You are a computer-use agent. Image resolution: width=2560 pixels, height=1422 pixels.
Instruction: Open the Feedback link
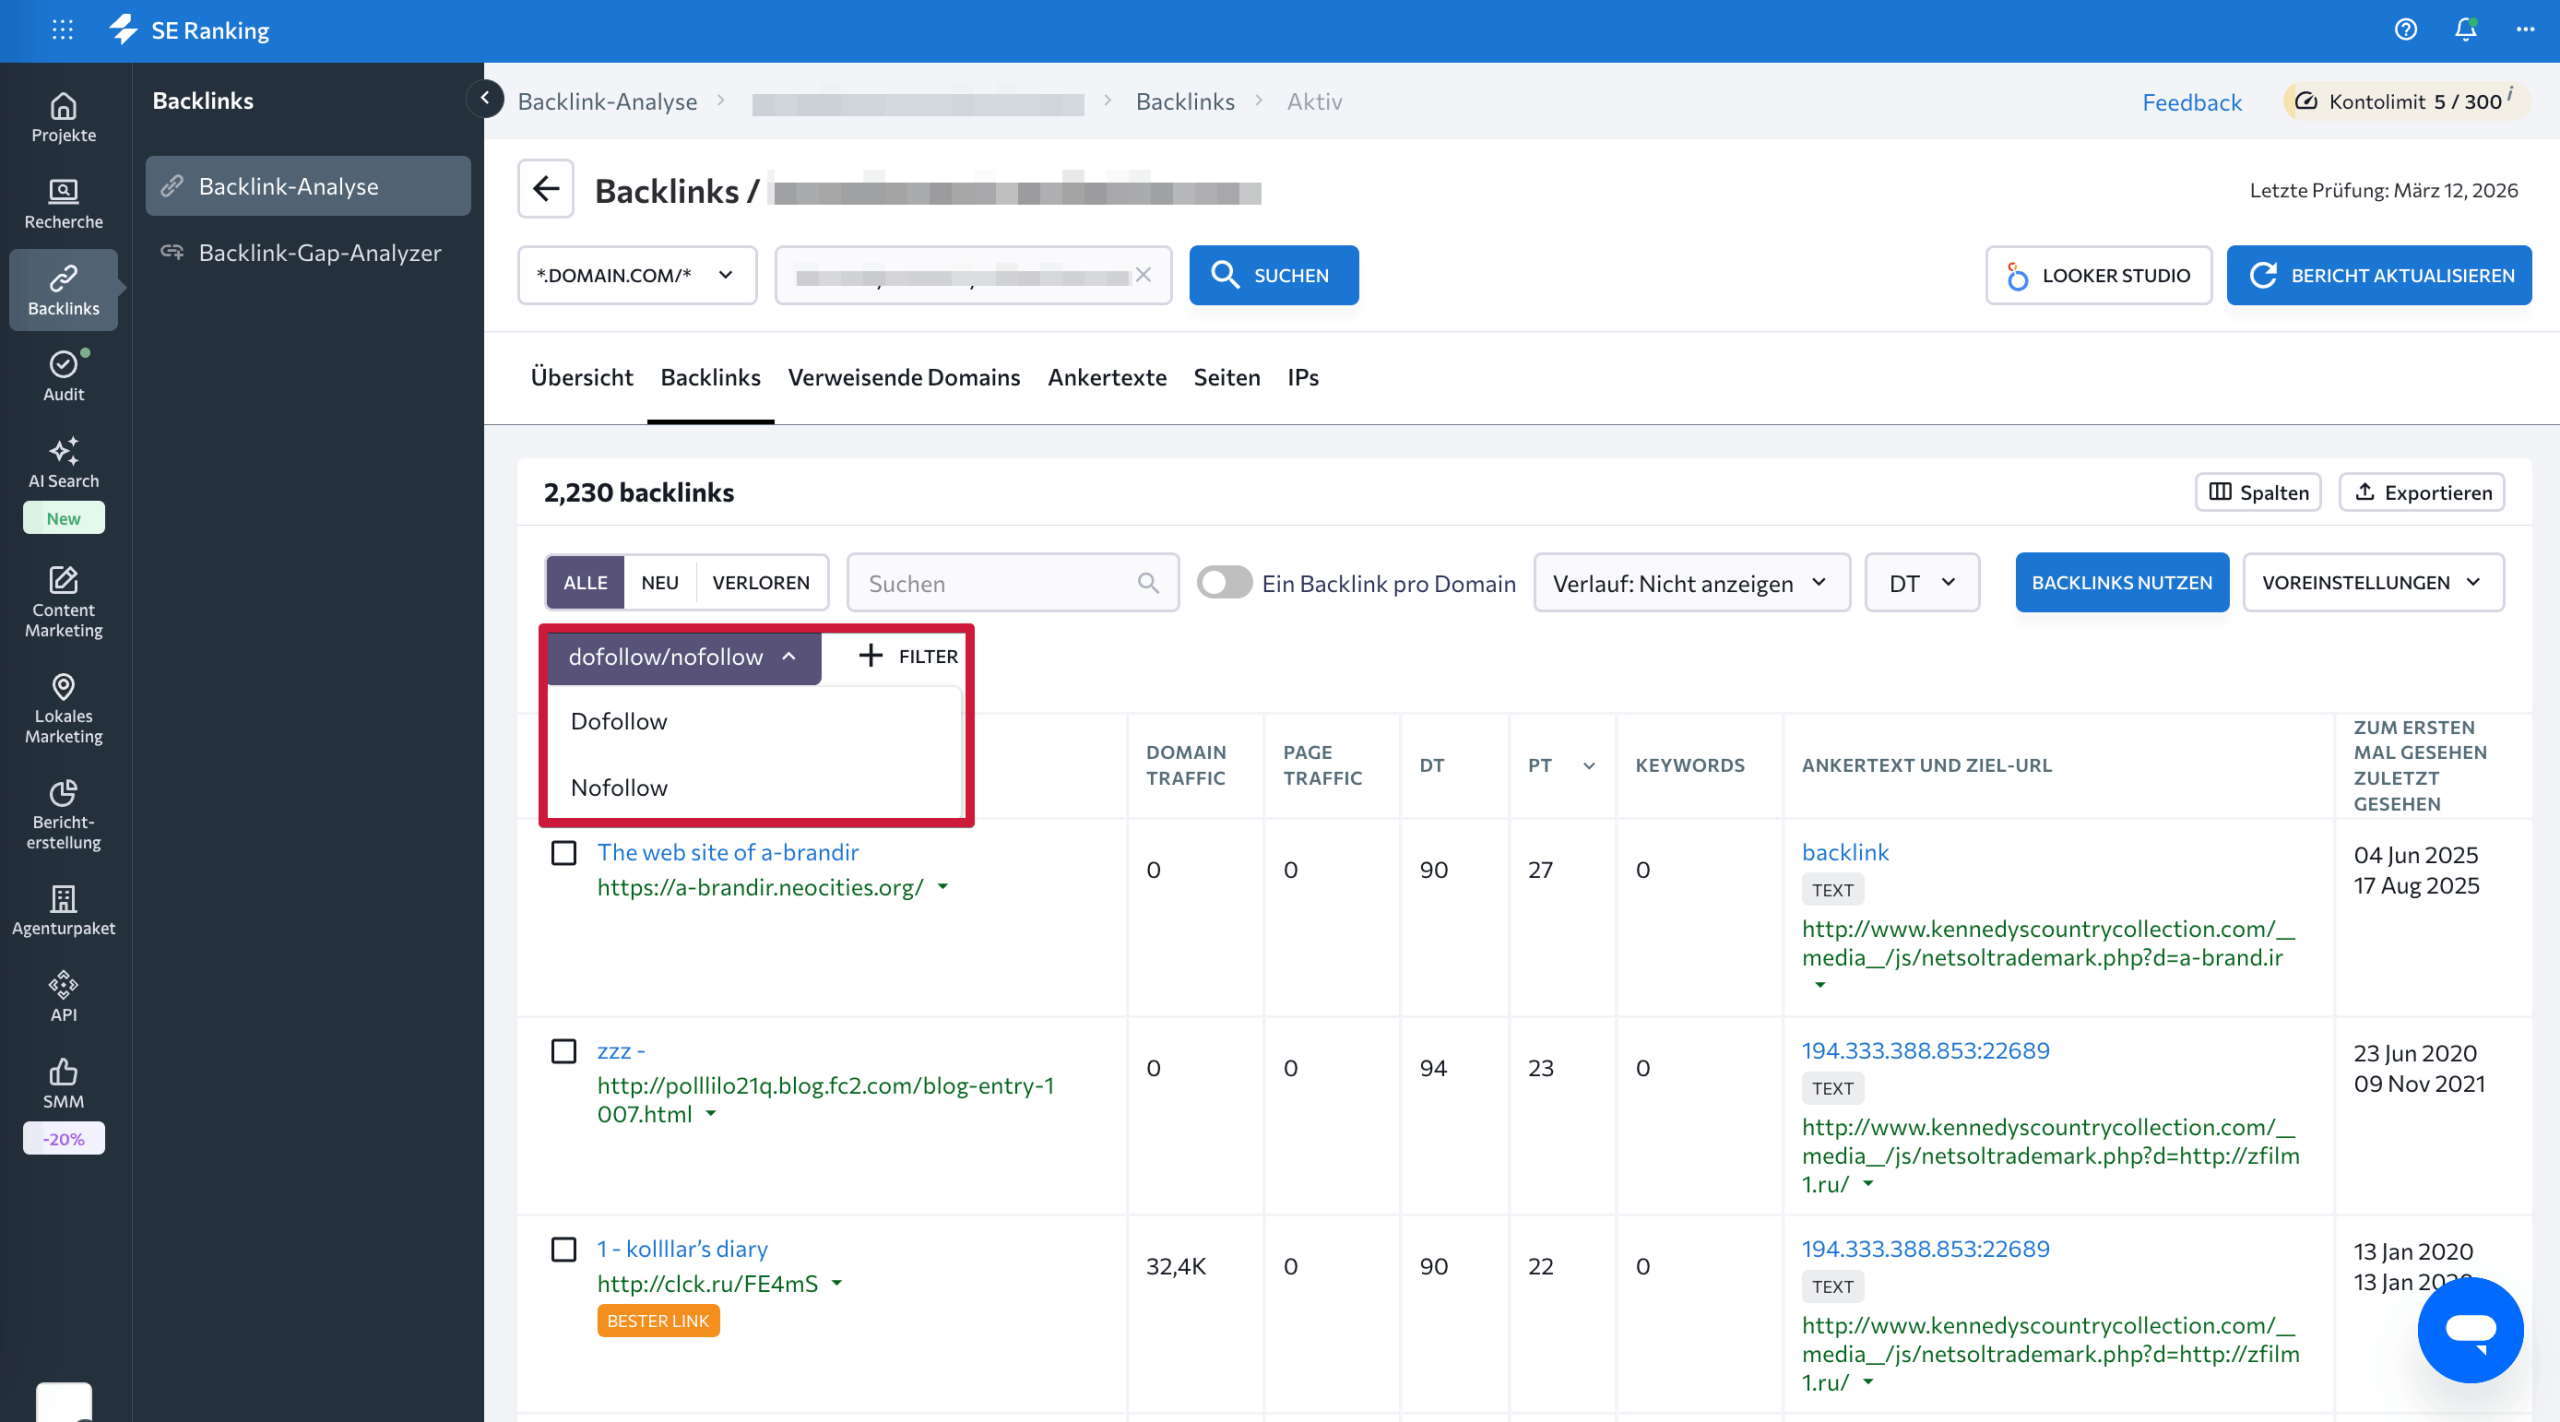pos(2191,101)
